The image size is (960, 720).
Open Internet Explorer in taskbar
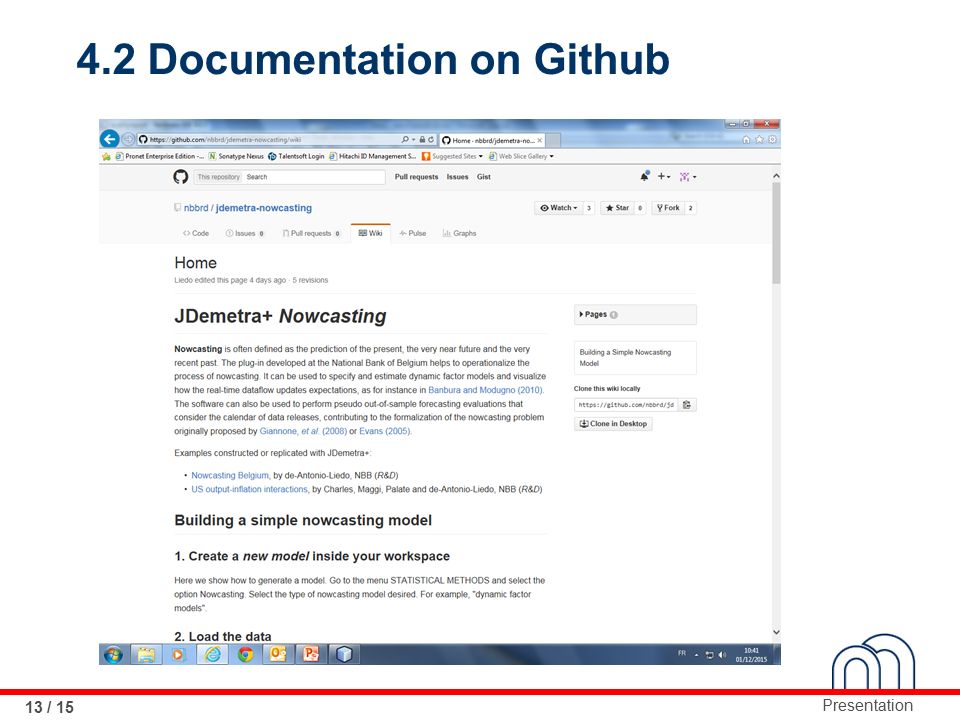point(212,654)
